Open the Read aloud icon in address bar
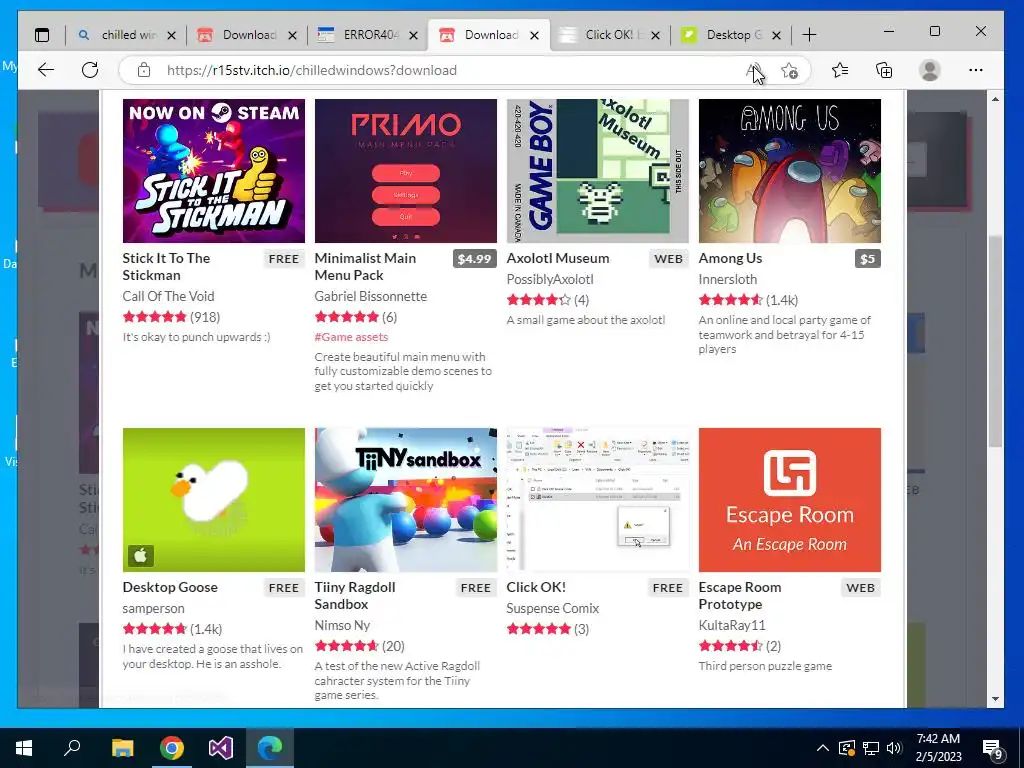Image resolution: width=1024 pixels, height=768 pixels. pyautogui.click(x=754, y=70)
